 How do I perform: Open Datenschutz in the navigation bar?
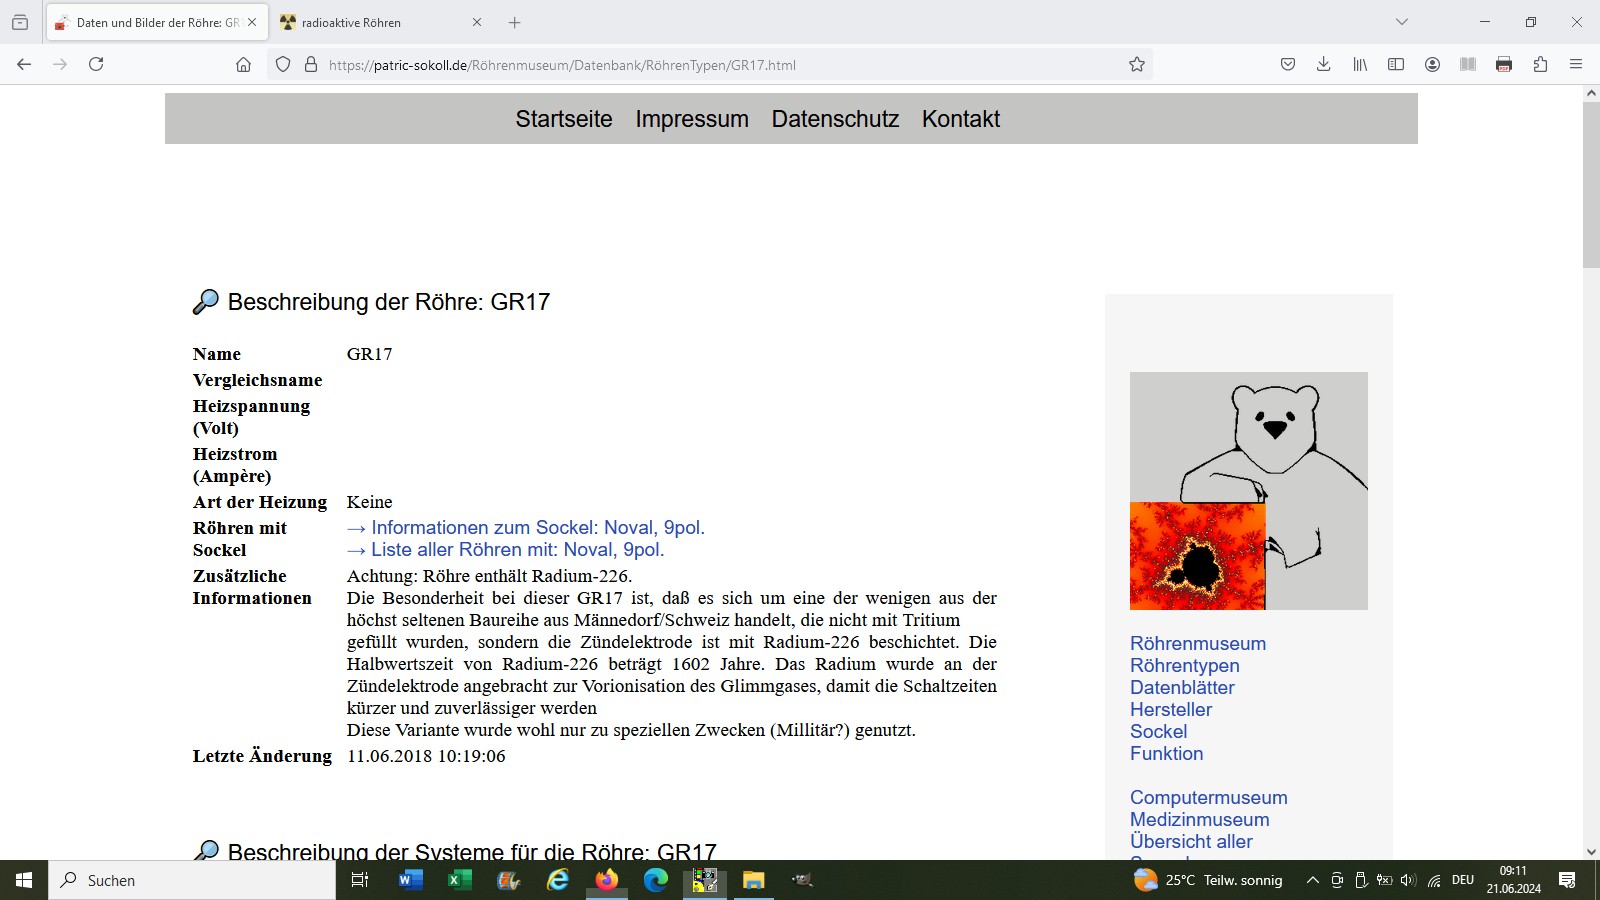tap(835, 119)
